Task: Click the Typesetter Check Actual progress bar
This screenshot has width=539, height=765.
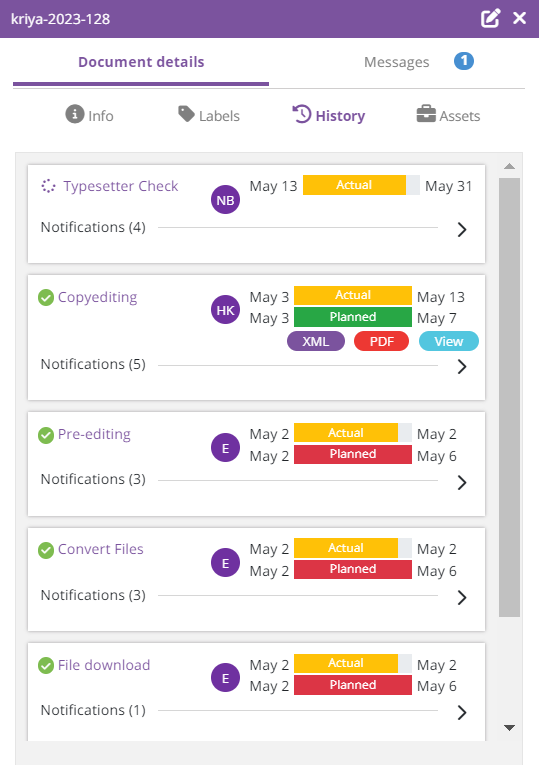Action: pos(361,185)
